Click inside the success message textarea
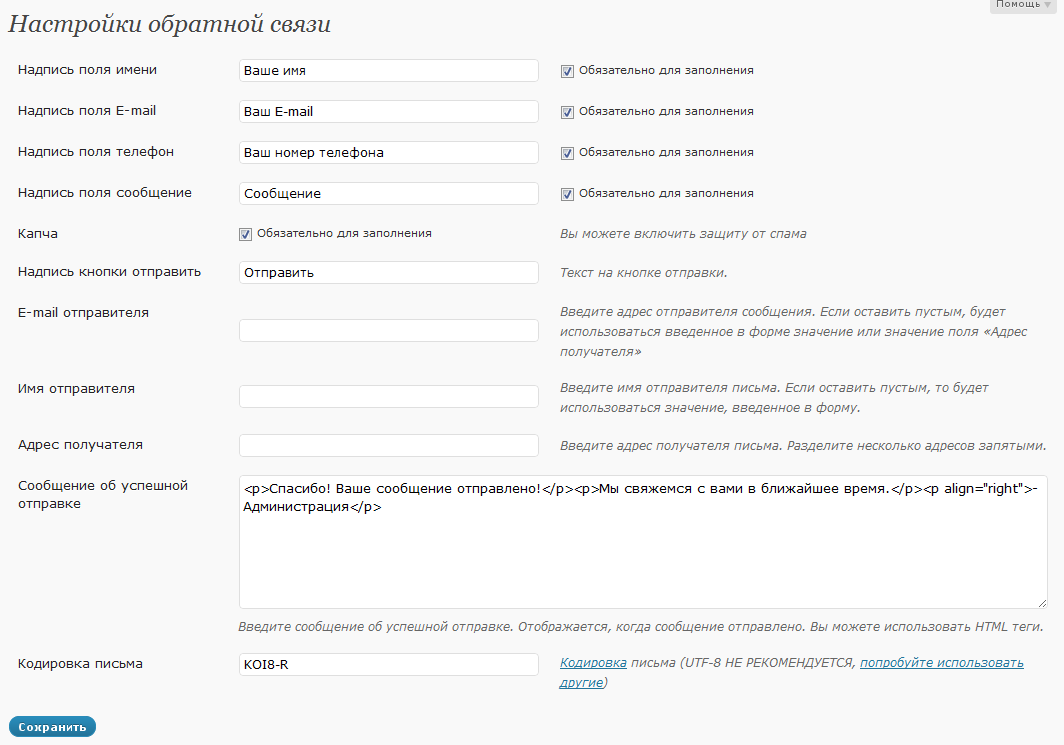Screen dimensions: 1064x745 643,542
